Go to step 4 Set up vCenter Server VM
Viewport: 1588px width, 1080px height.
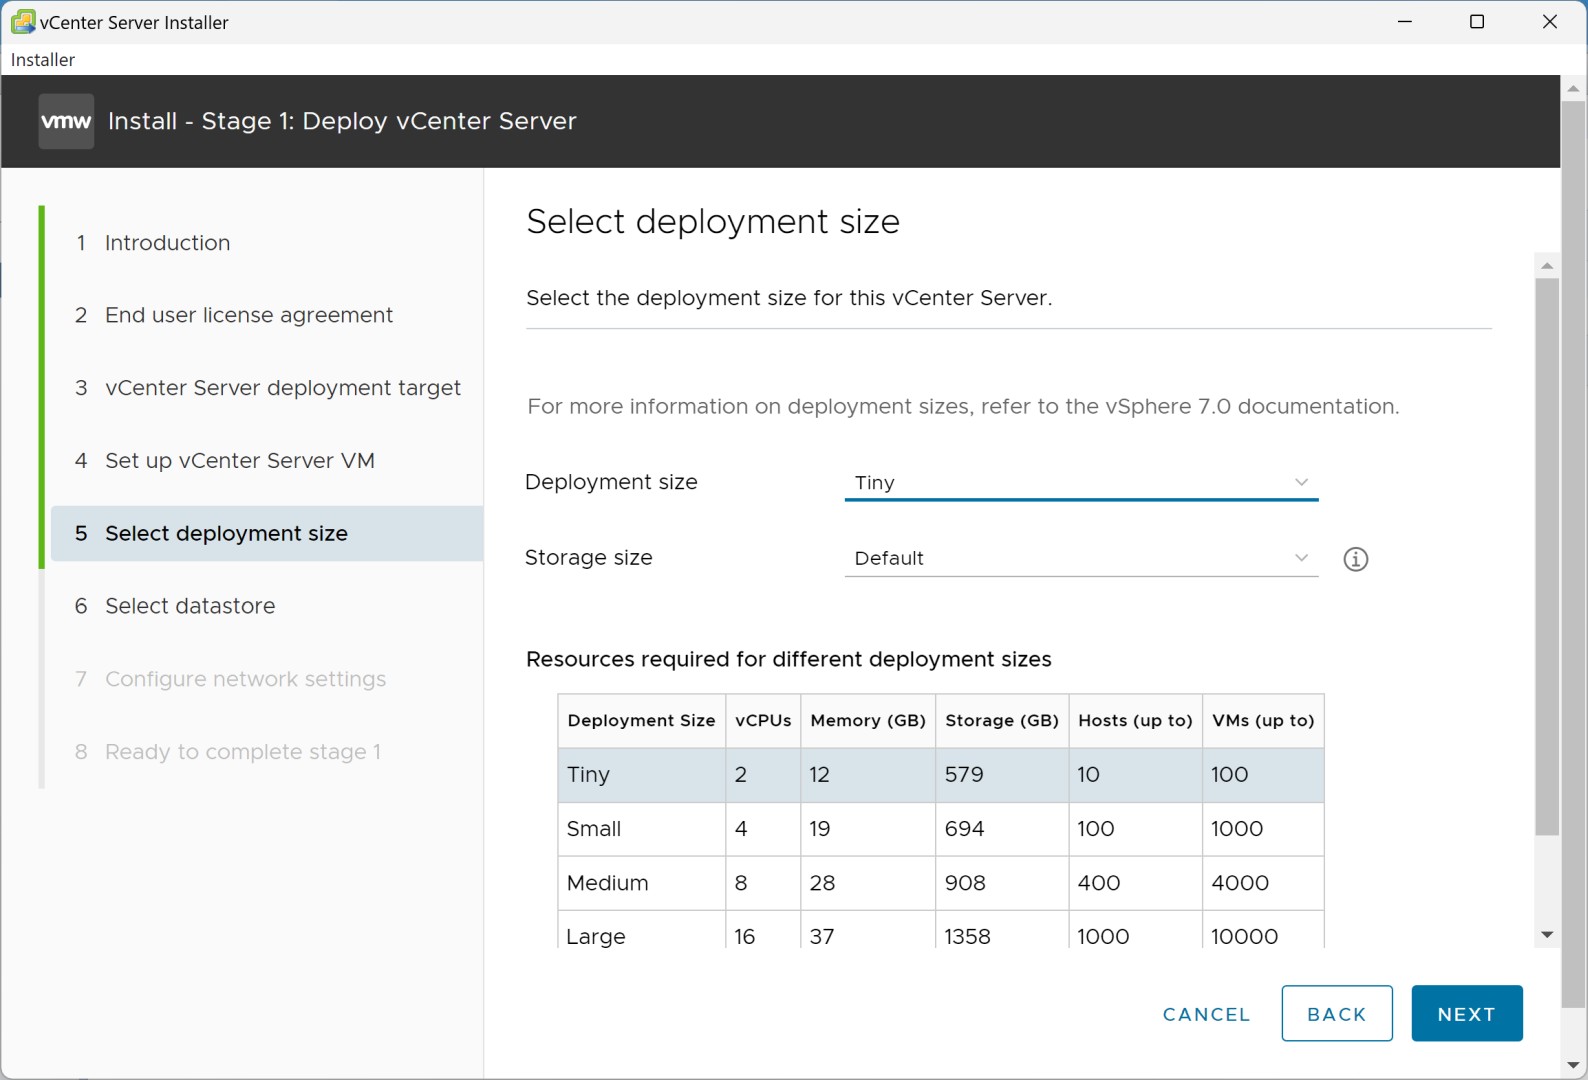225,461
